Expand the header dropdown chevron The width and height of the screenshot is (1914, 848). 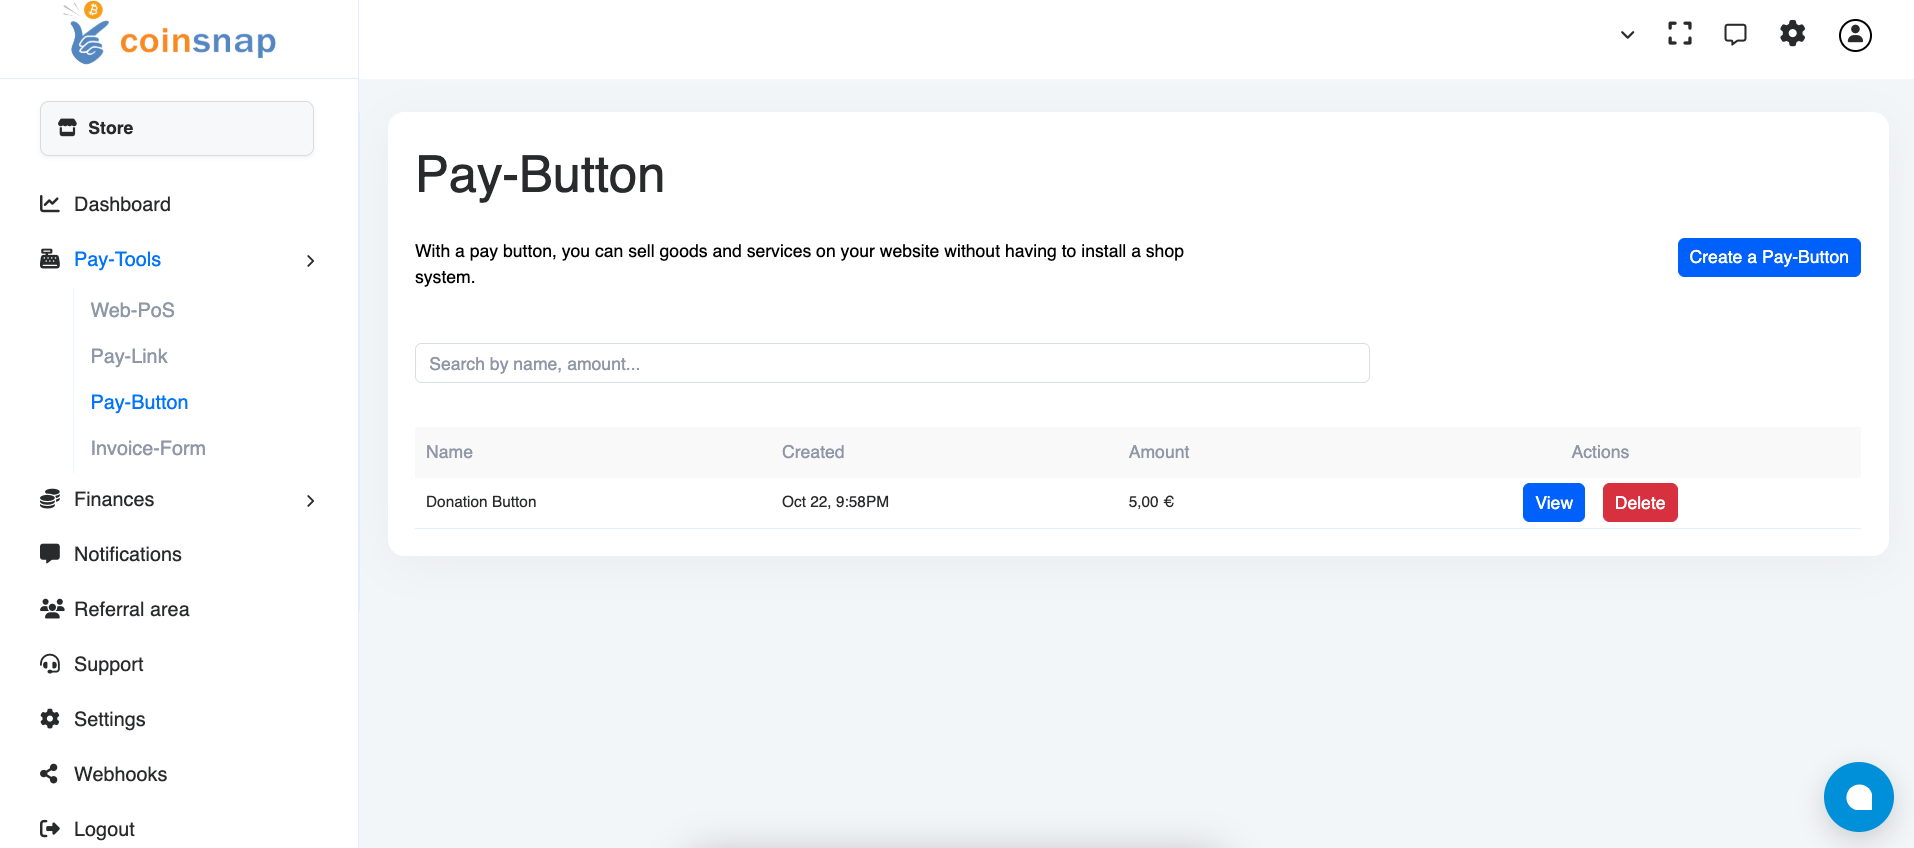coord(1627,35)
